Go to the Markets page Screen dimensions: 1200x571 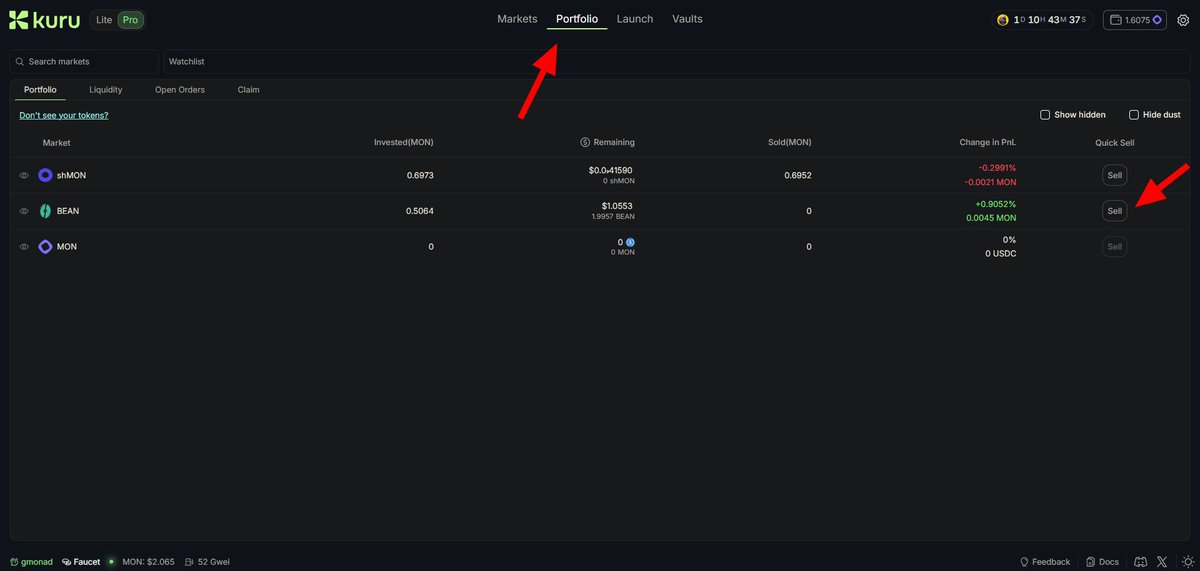coord(517,19)
